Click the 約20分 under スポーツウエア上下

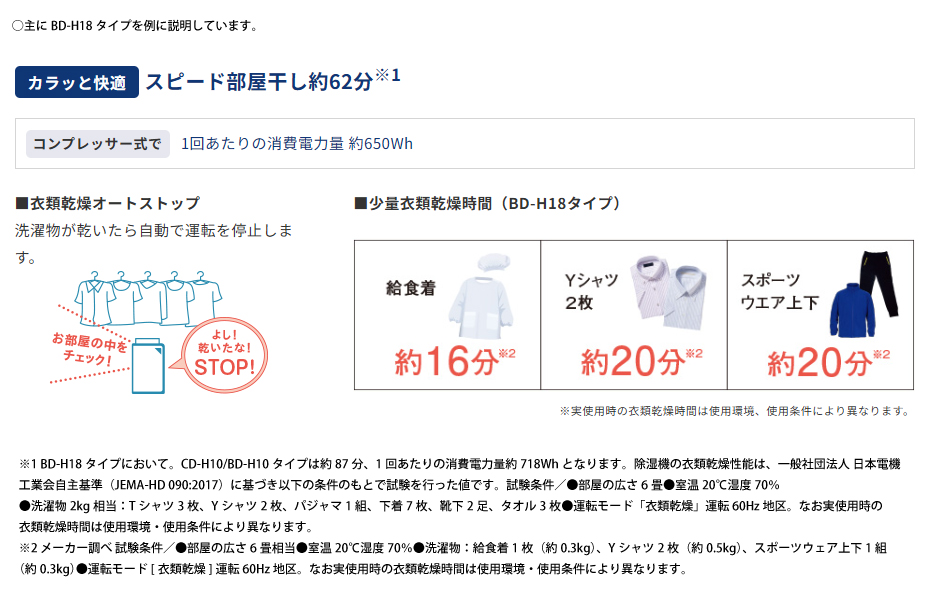tap(828, 362)
